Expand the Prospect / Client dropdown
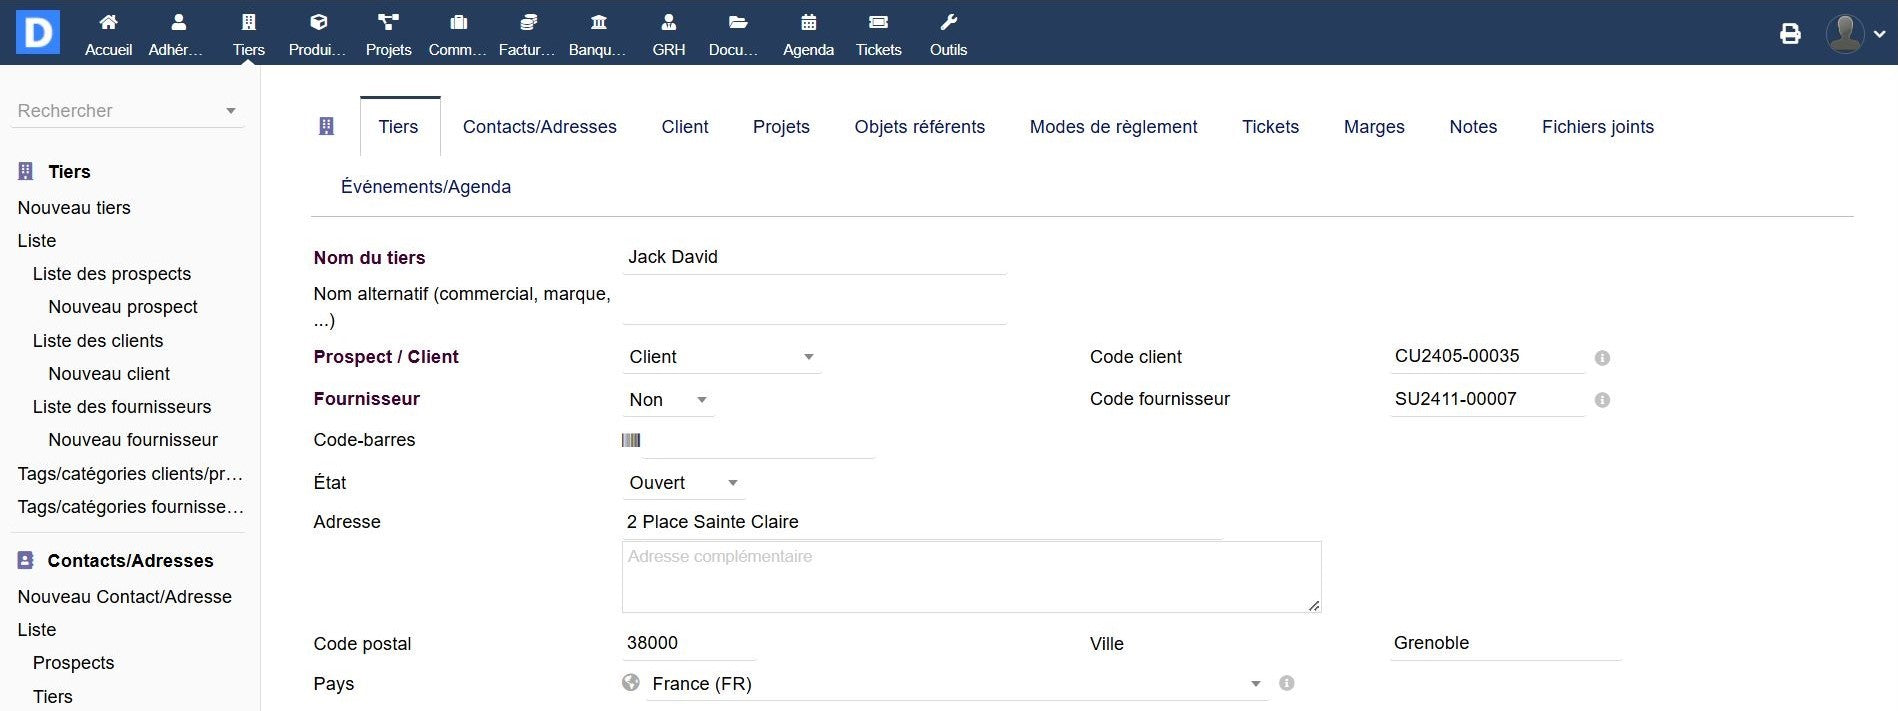 721,357
